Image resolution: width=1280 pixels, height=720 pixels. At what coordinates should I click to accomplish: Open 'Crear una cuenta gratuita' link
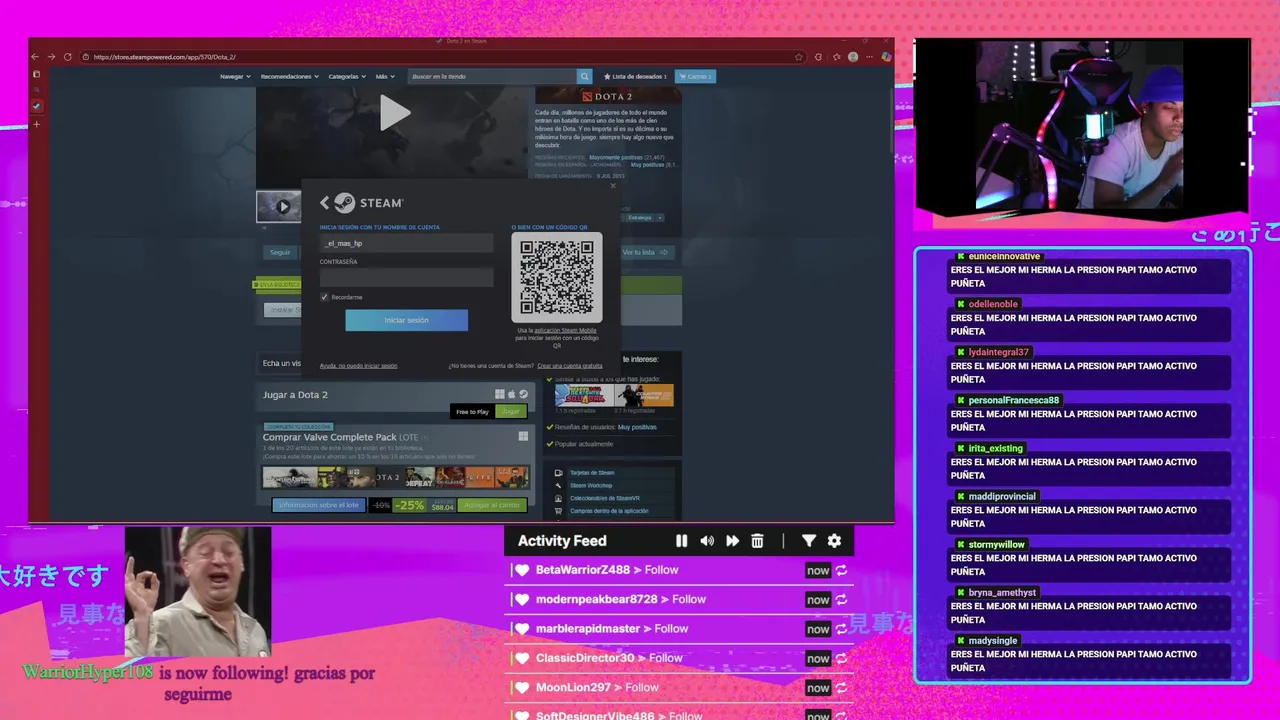[570, 366]
